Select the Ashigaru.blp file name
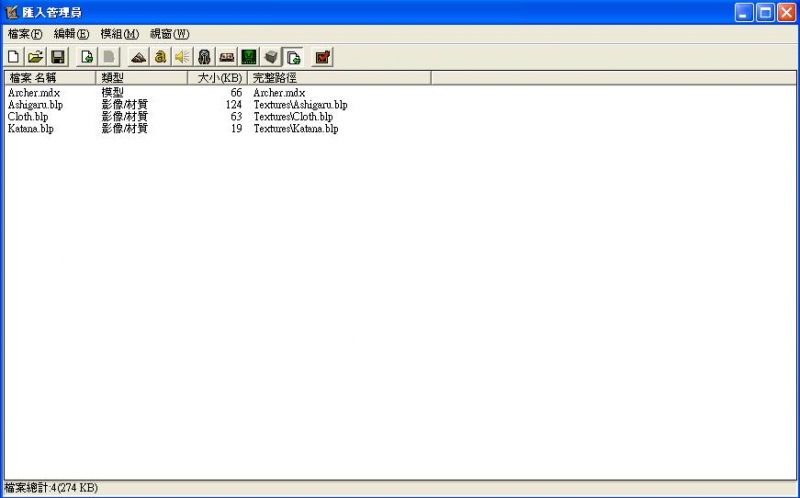 (35, 105)
